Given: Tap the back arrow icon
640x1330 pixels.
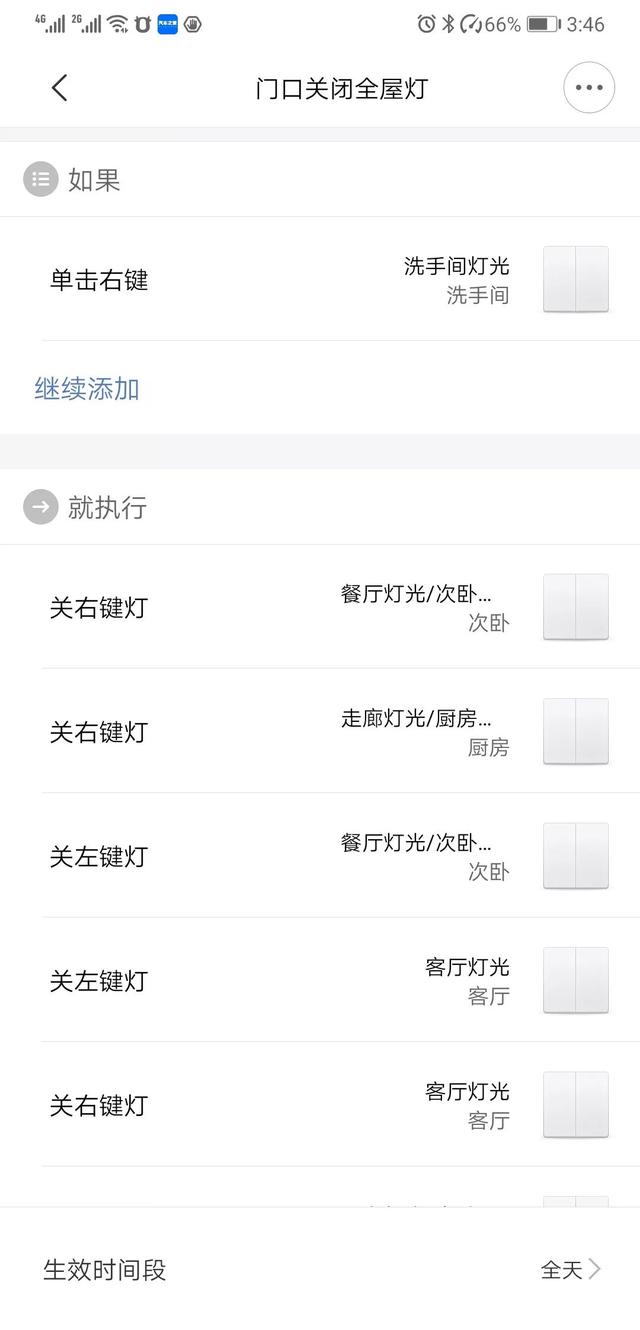Looking at the screenshot, I should pos(60,88).
